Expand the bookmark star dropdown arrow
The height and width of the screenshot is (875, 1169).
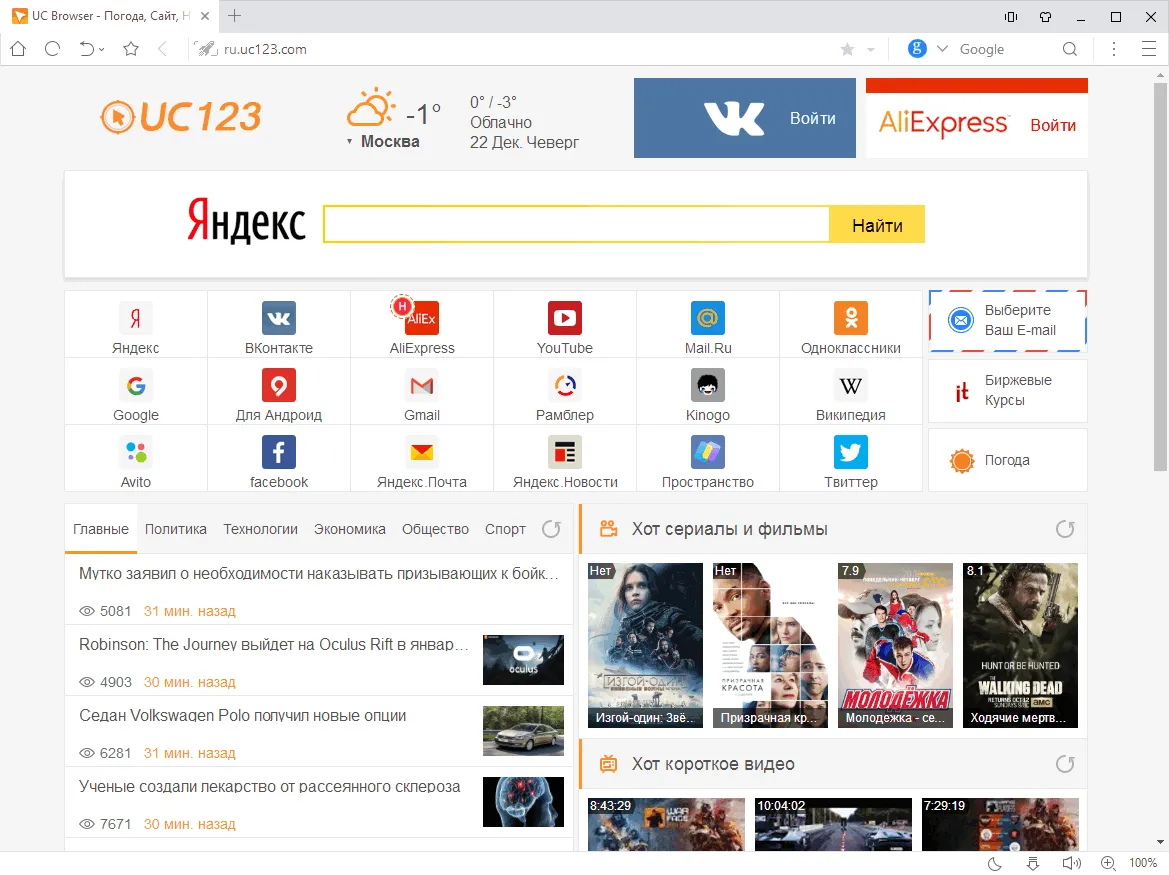870,50
